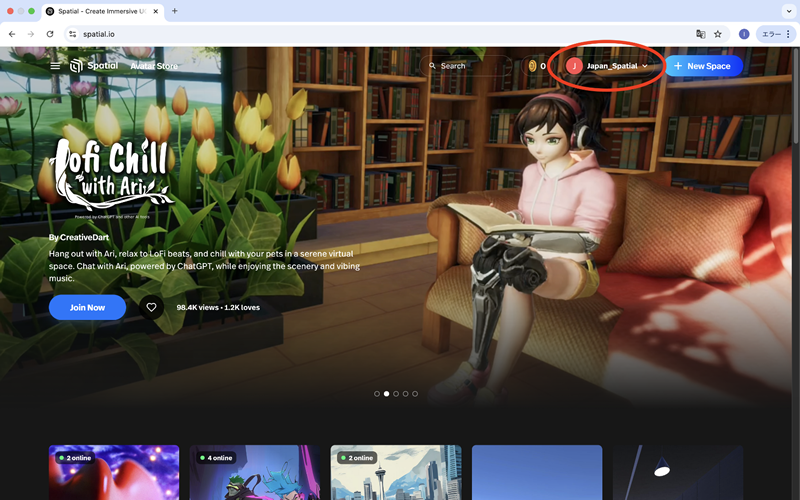Click the エラー Chrome menu button
This screenshot has height=500, width=800.
pos(776,34)
